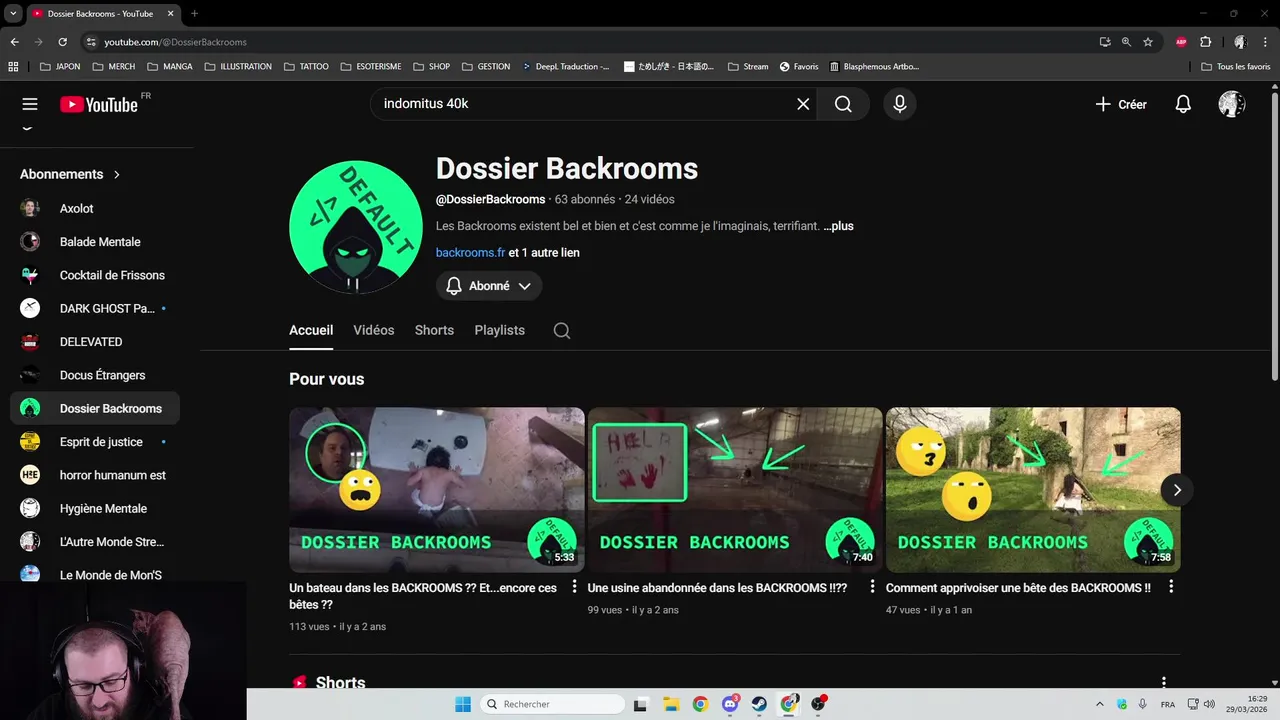
Task: Open the Tous les favoris folder
Action: pos(1236,67)
